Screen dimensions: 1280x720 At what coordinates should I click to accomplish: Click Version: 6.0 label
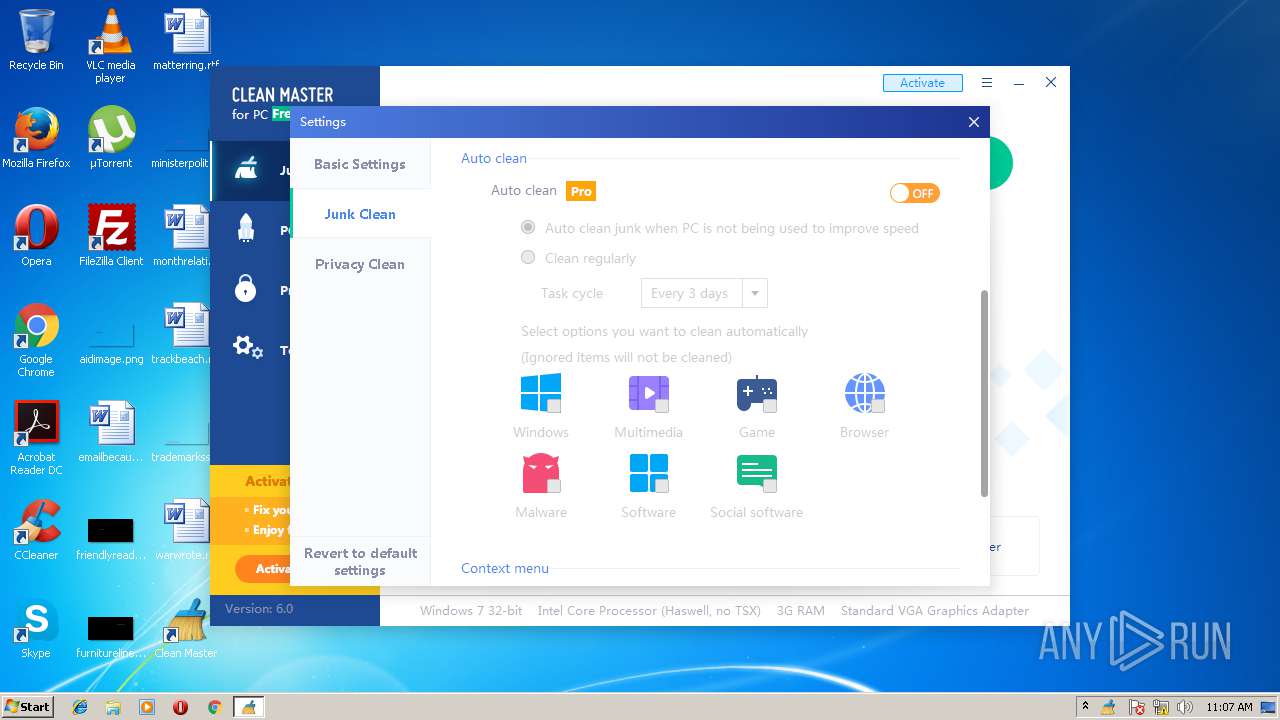pos(259,608)
